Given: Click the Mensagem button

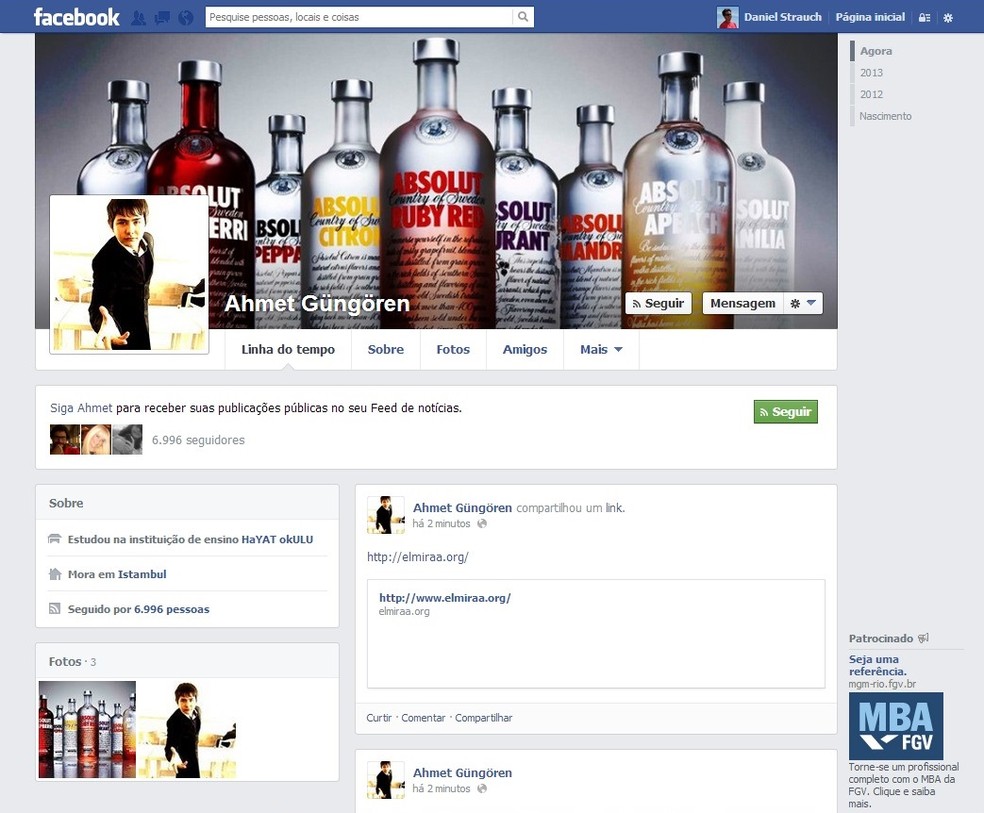Looking at the screenshot, I should [743, 304].
